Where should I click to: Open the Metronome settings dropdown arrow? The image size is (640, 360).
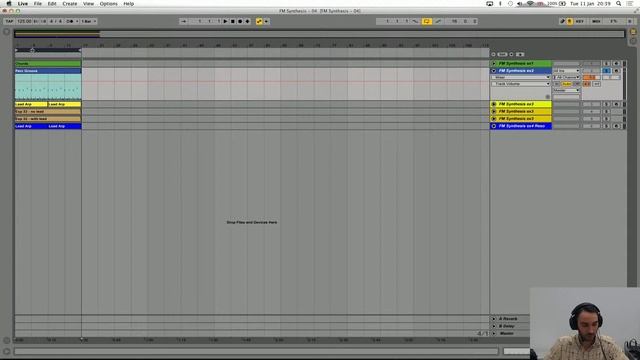tap(77, 21)
